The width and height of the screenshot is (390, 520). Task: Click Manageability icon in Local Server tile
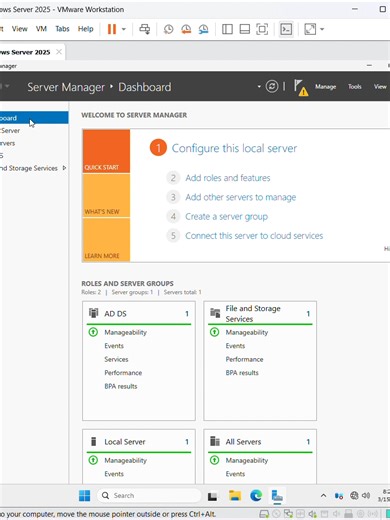tap(93, 460)
